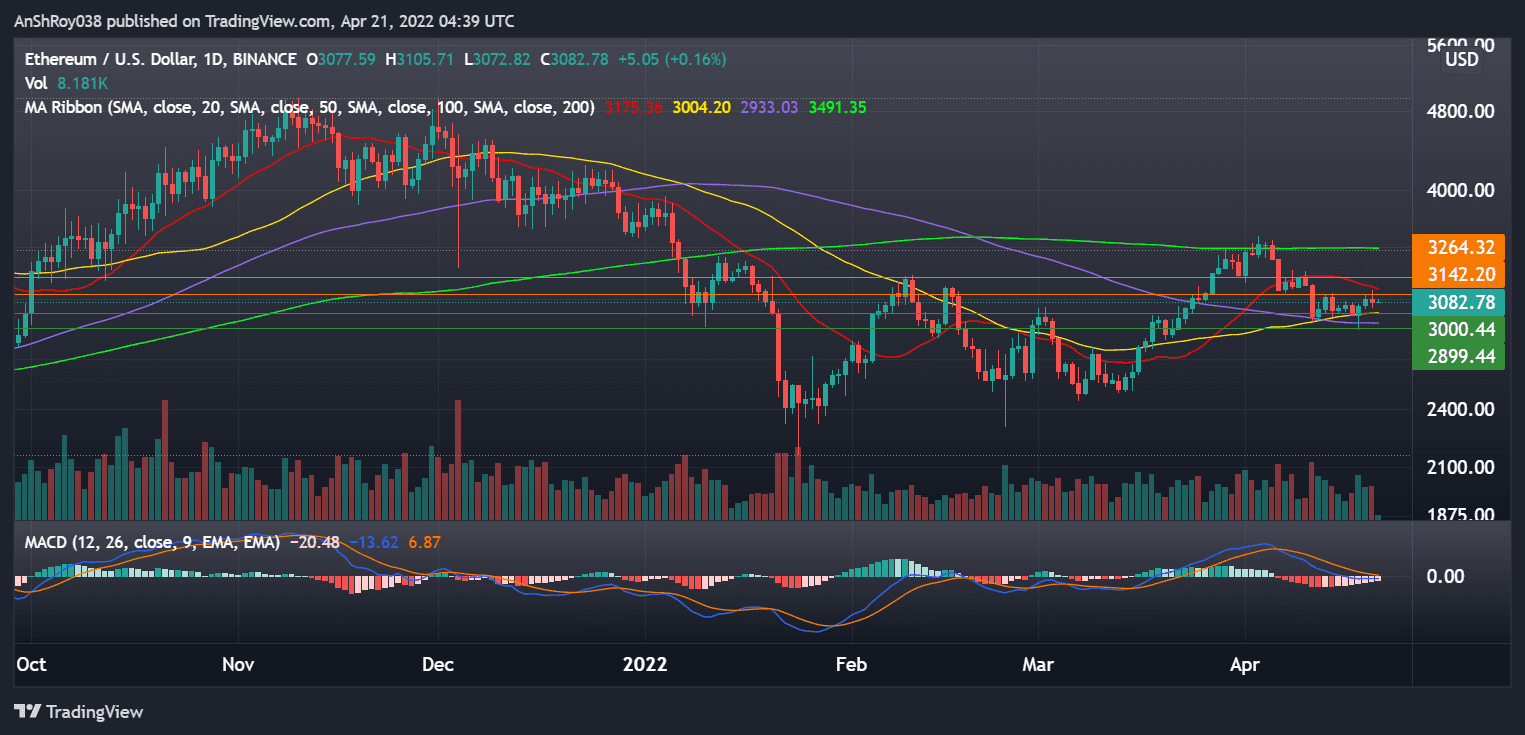Click the TradingView logo at bottom left
Image resolution: width=1525 pixels, height=735 pixels.
click(x=80, y=712)
